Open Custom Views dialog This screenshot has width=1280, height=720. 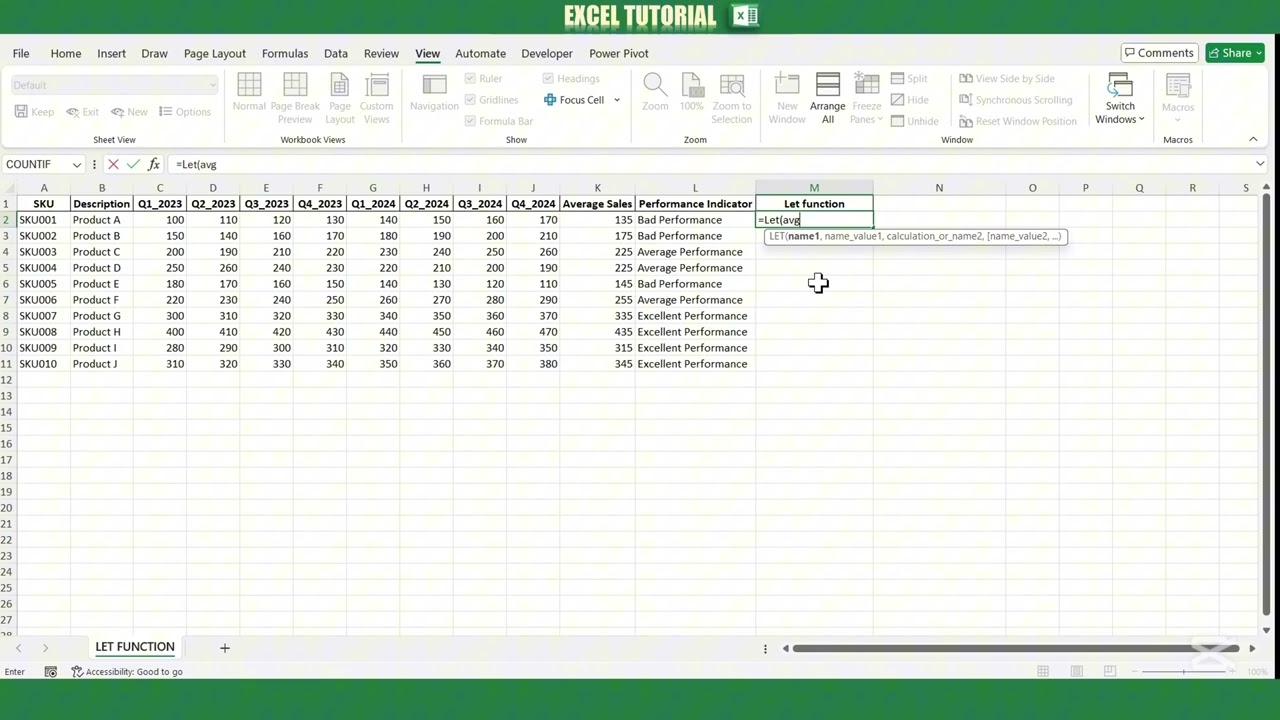click(x=377, y=97)
